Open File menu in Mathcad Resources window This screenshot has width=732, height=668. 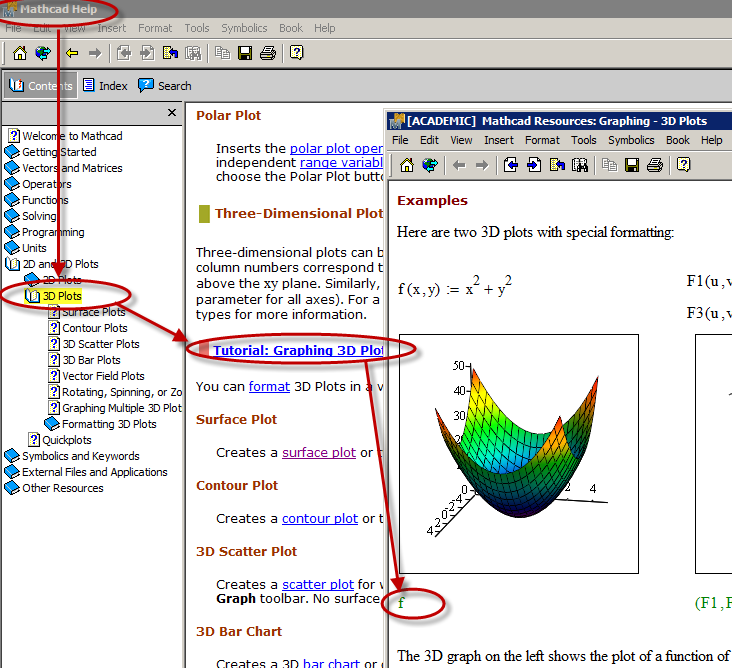400,140
